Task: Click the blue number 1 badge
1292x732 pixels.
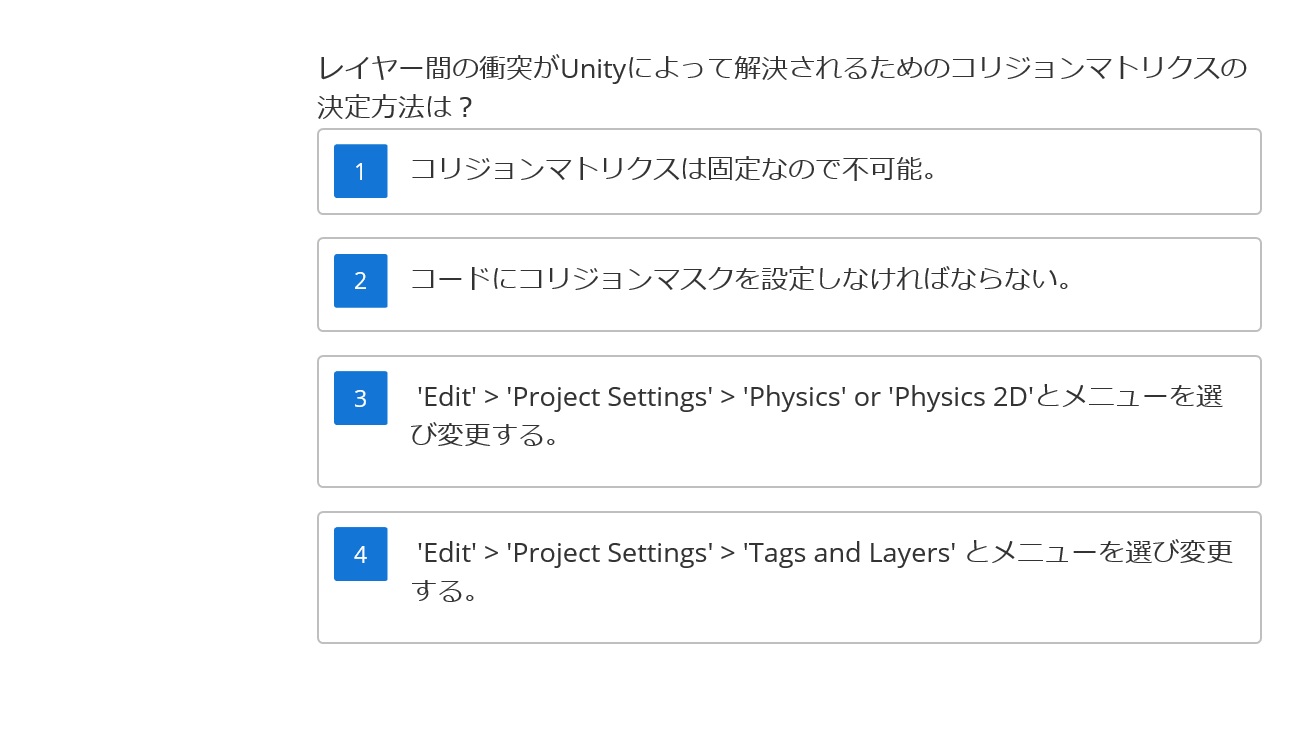Action: click(x=360, y=171)
